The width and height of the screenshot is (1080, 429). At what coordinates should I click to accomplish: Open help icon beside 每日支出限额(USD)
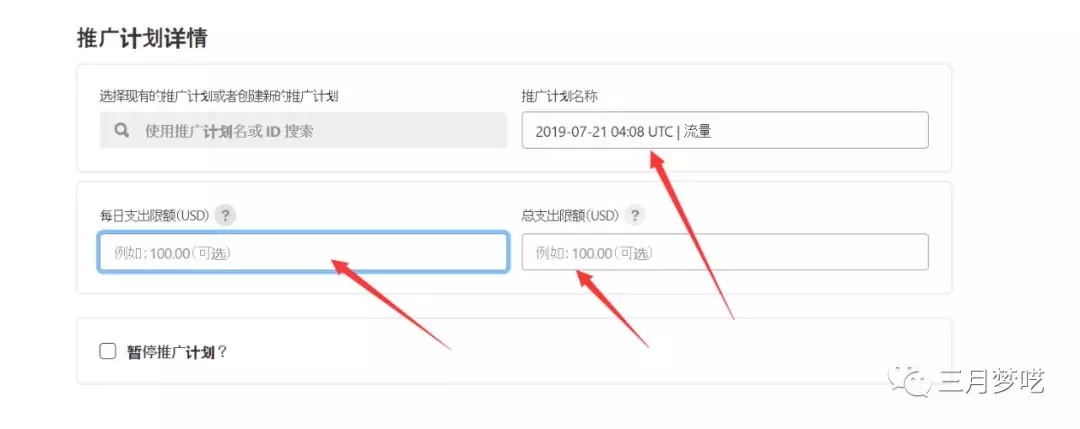[x=225, y=216]
